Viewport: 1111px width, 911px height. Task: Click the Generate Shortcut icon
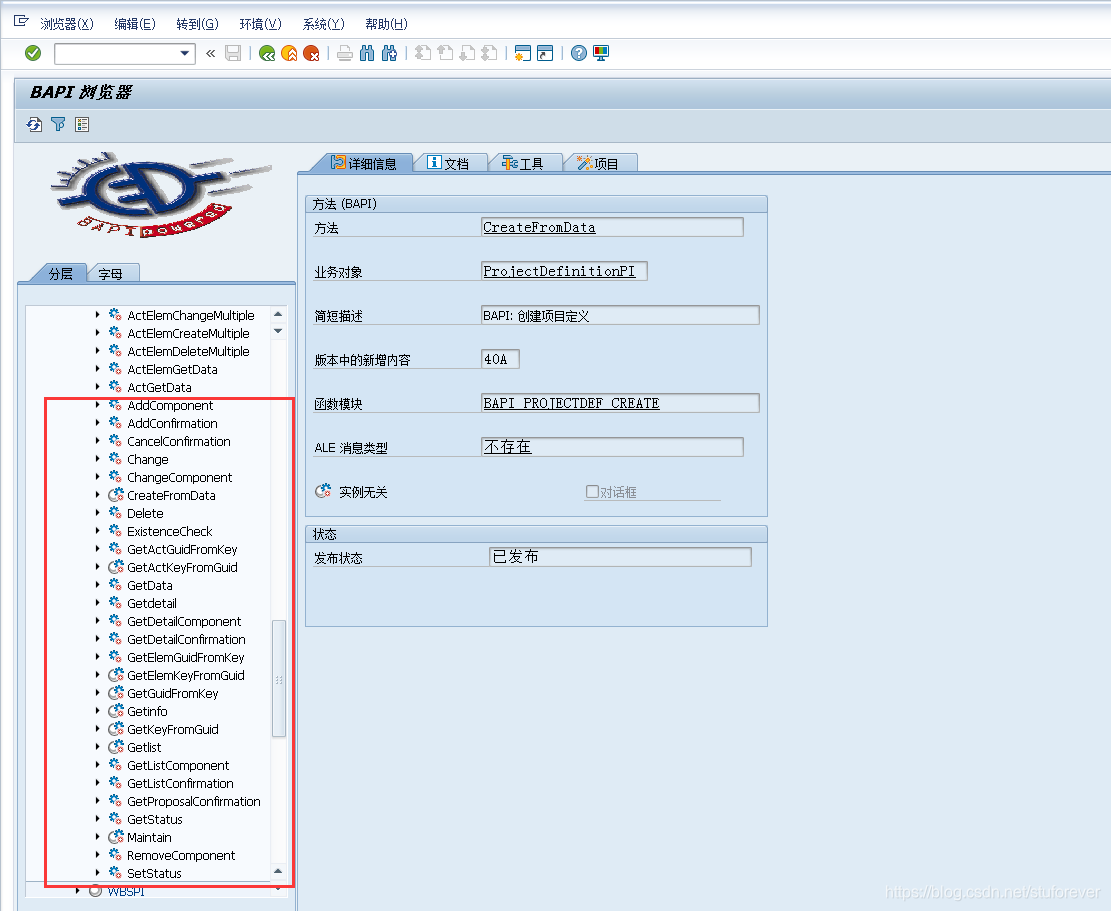545,53
